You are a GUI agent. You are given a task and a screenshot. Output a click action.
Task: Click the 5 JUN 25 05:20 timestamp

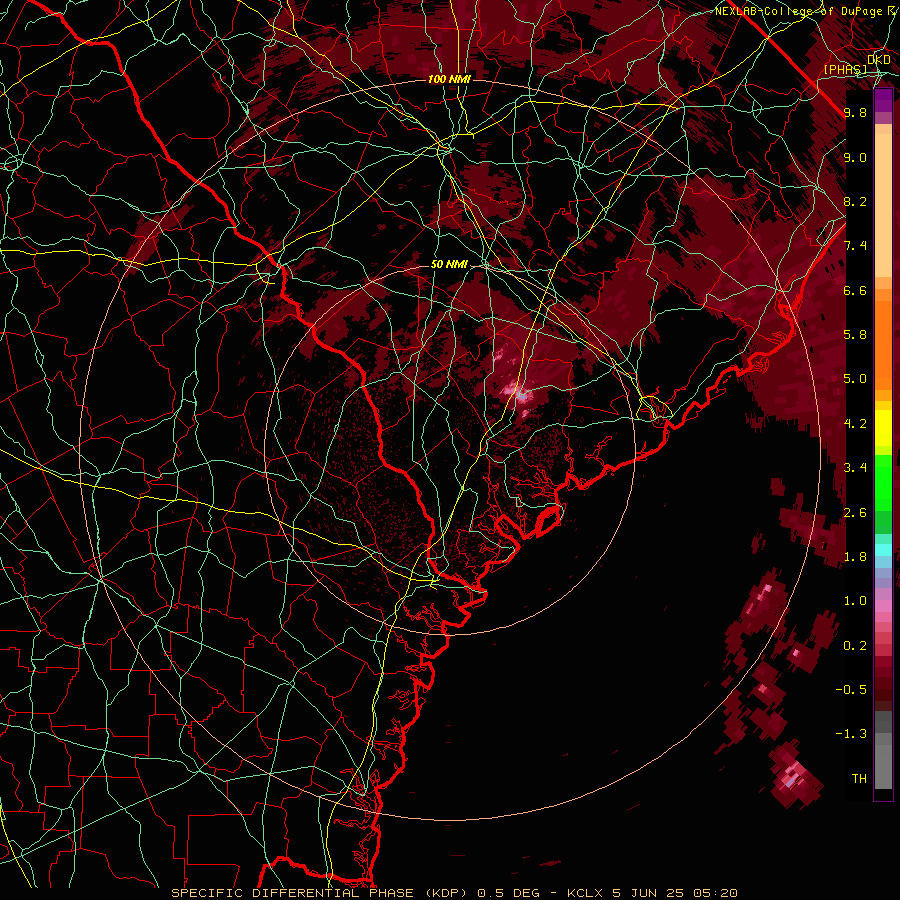(x=676, y=893)
